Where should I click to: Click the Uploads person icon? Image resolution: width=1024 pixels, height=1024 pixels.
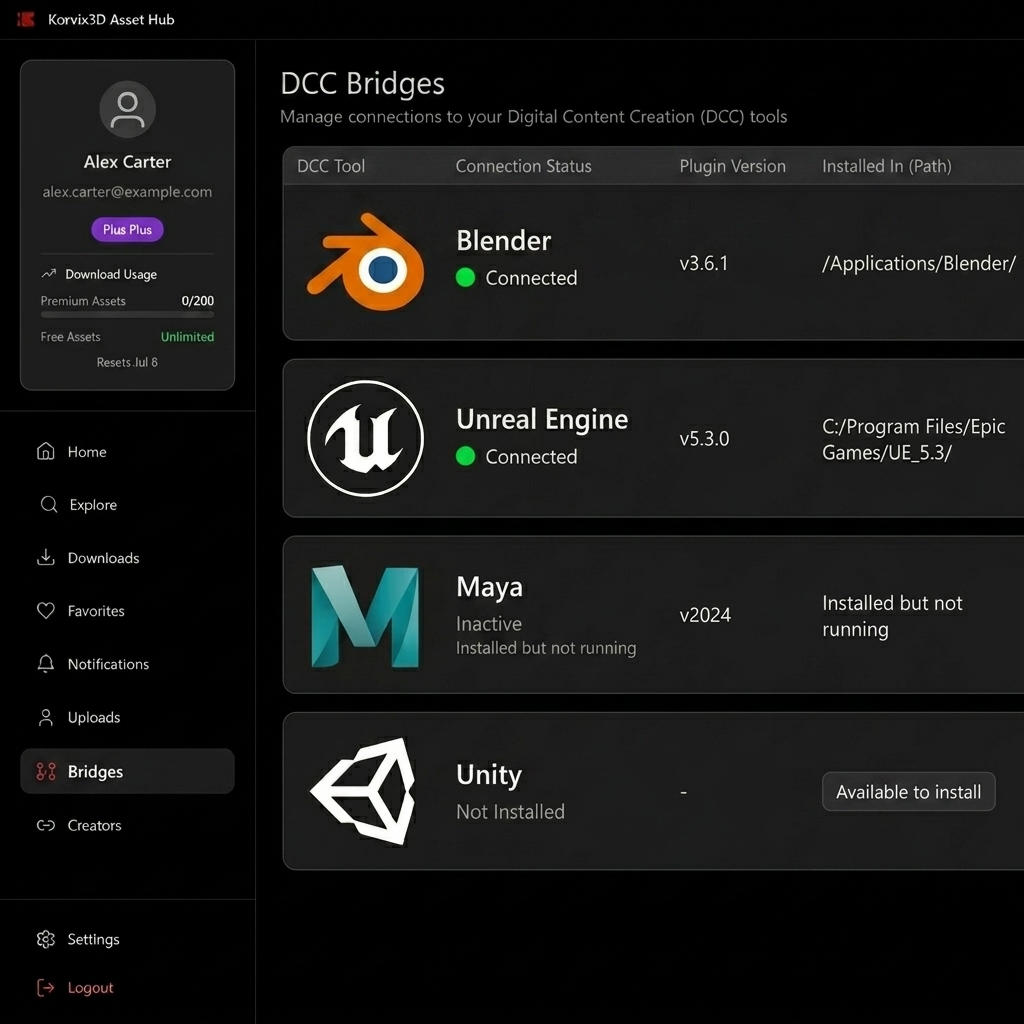pos(46,717)
